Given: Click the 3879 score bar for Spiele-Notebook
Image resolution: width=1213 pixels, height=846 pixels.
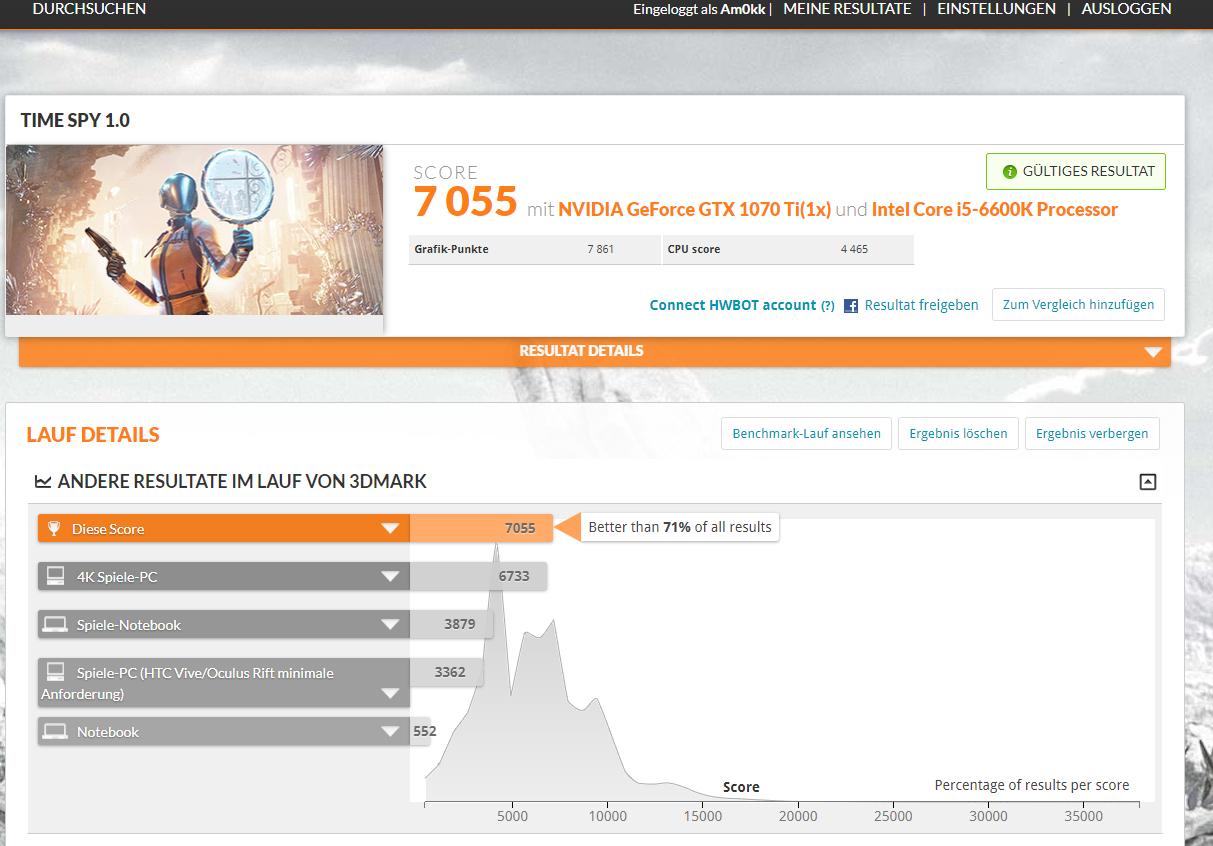Looking at the screenshot, I should click(x=452, y=624).
